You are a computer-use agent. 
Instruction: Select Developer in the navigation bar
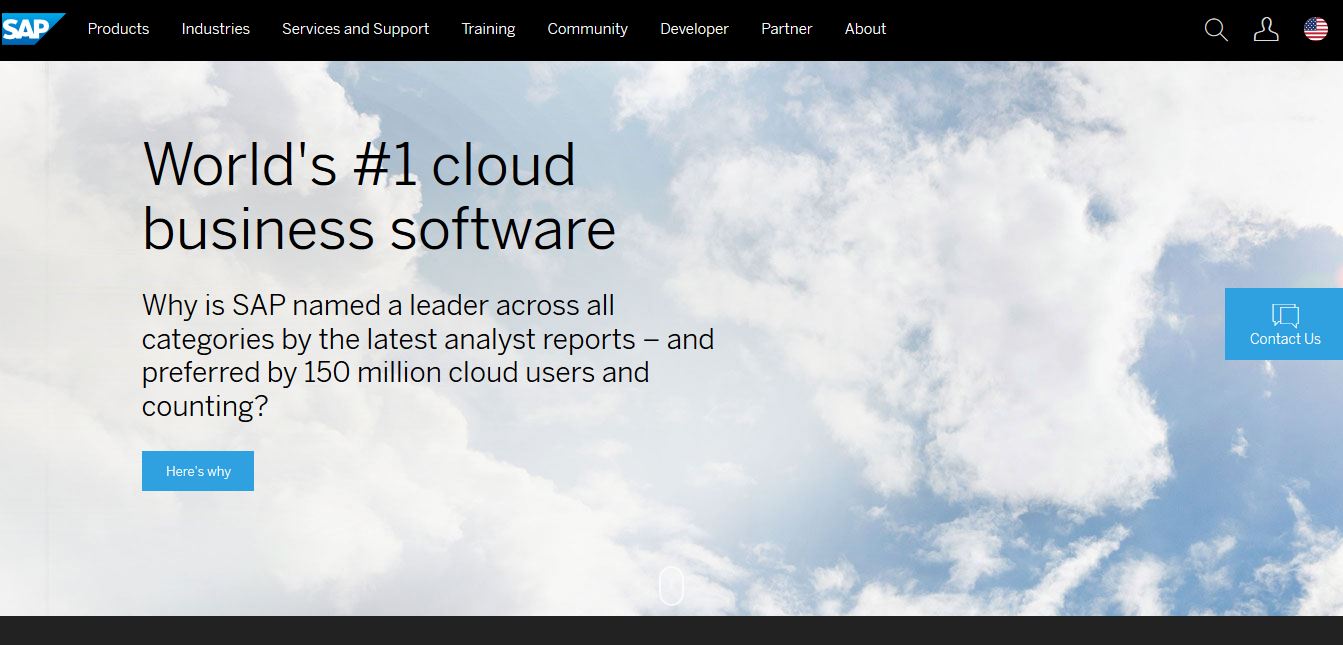click(694, 29)
